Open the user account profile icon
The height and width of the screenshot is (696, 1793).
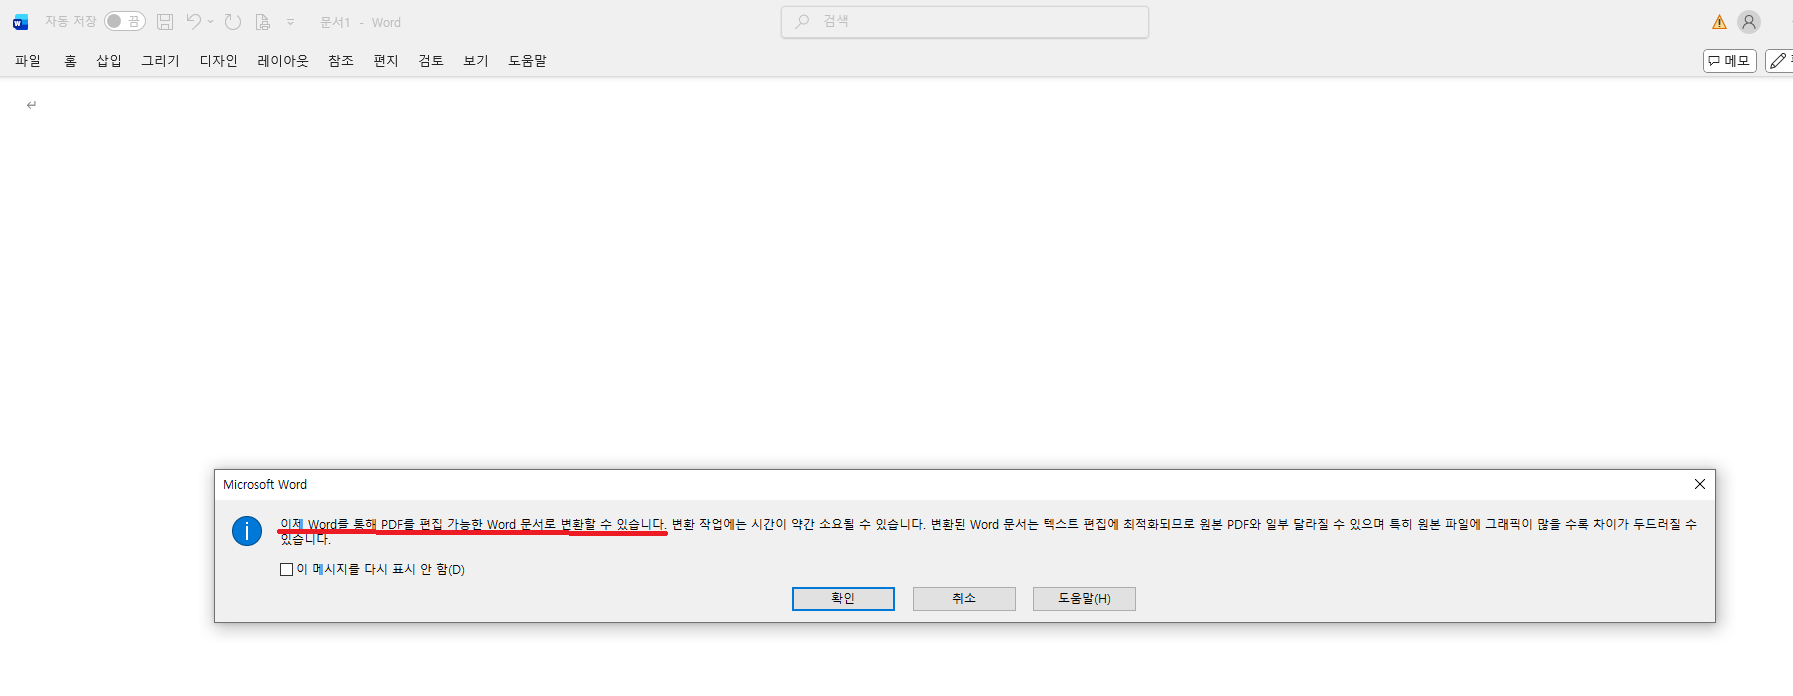coord(1749,22)
